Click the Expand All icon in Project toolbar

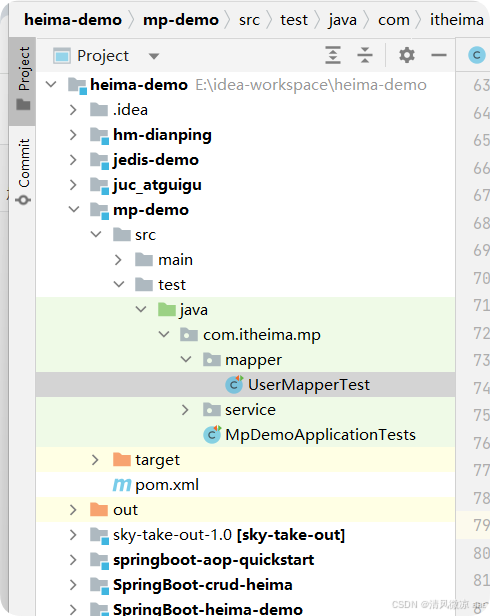click(x=333, y=55)
